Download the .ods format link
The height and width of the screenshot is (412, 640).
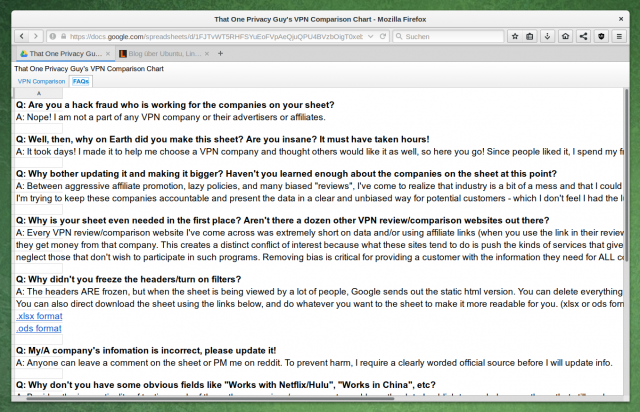(39, 328)
